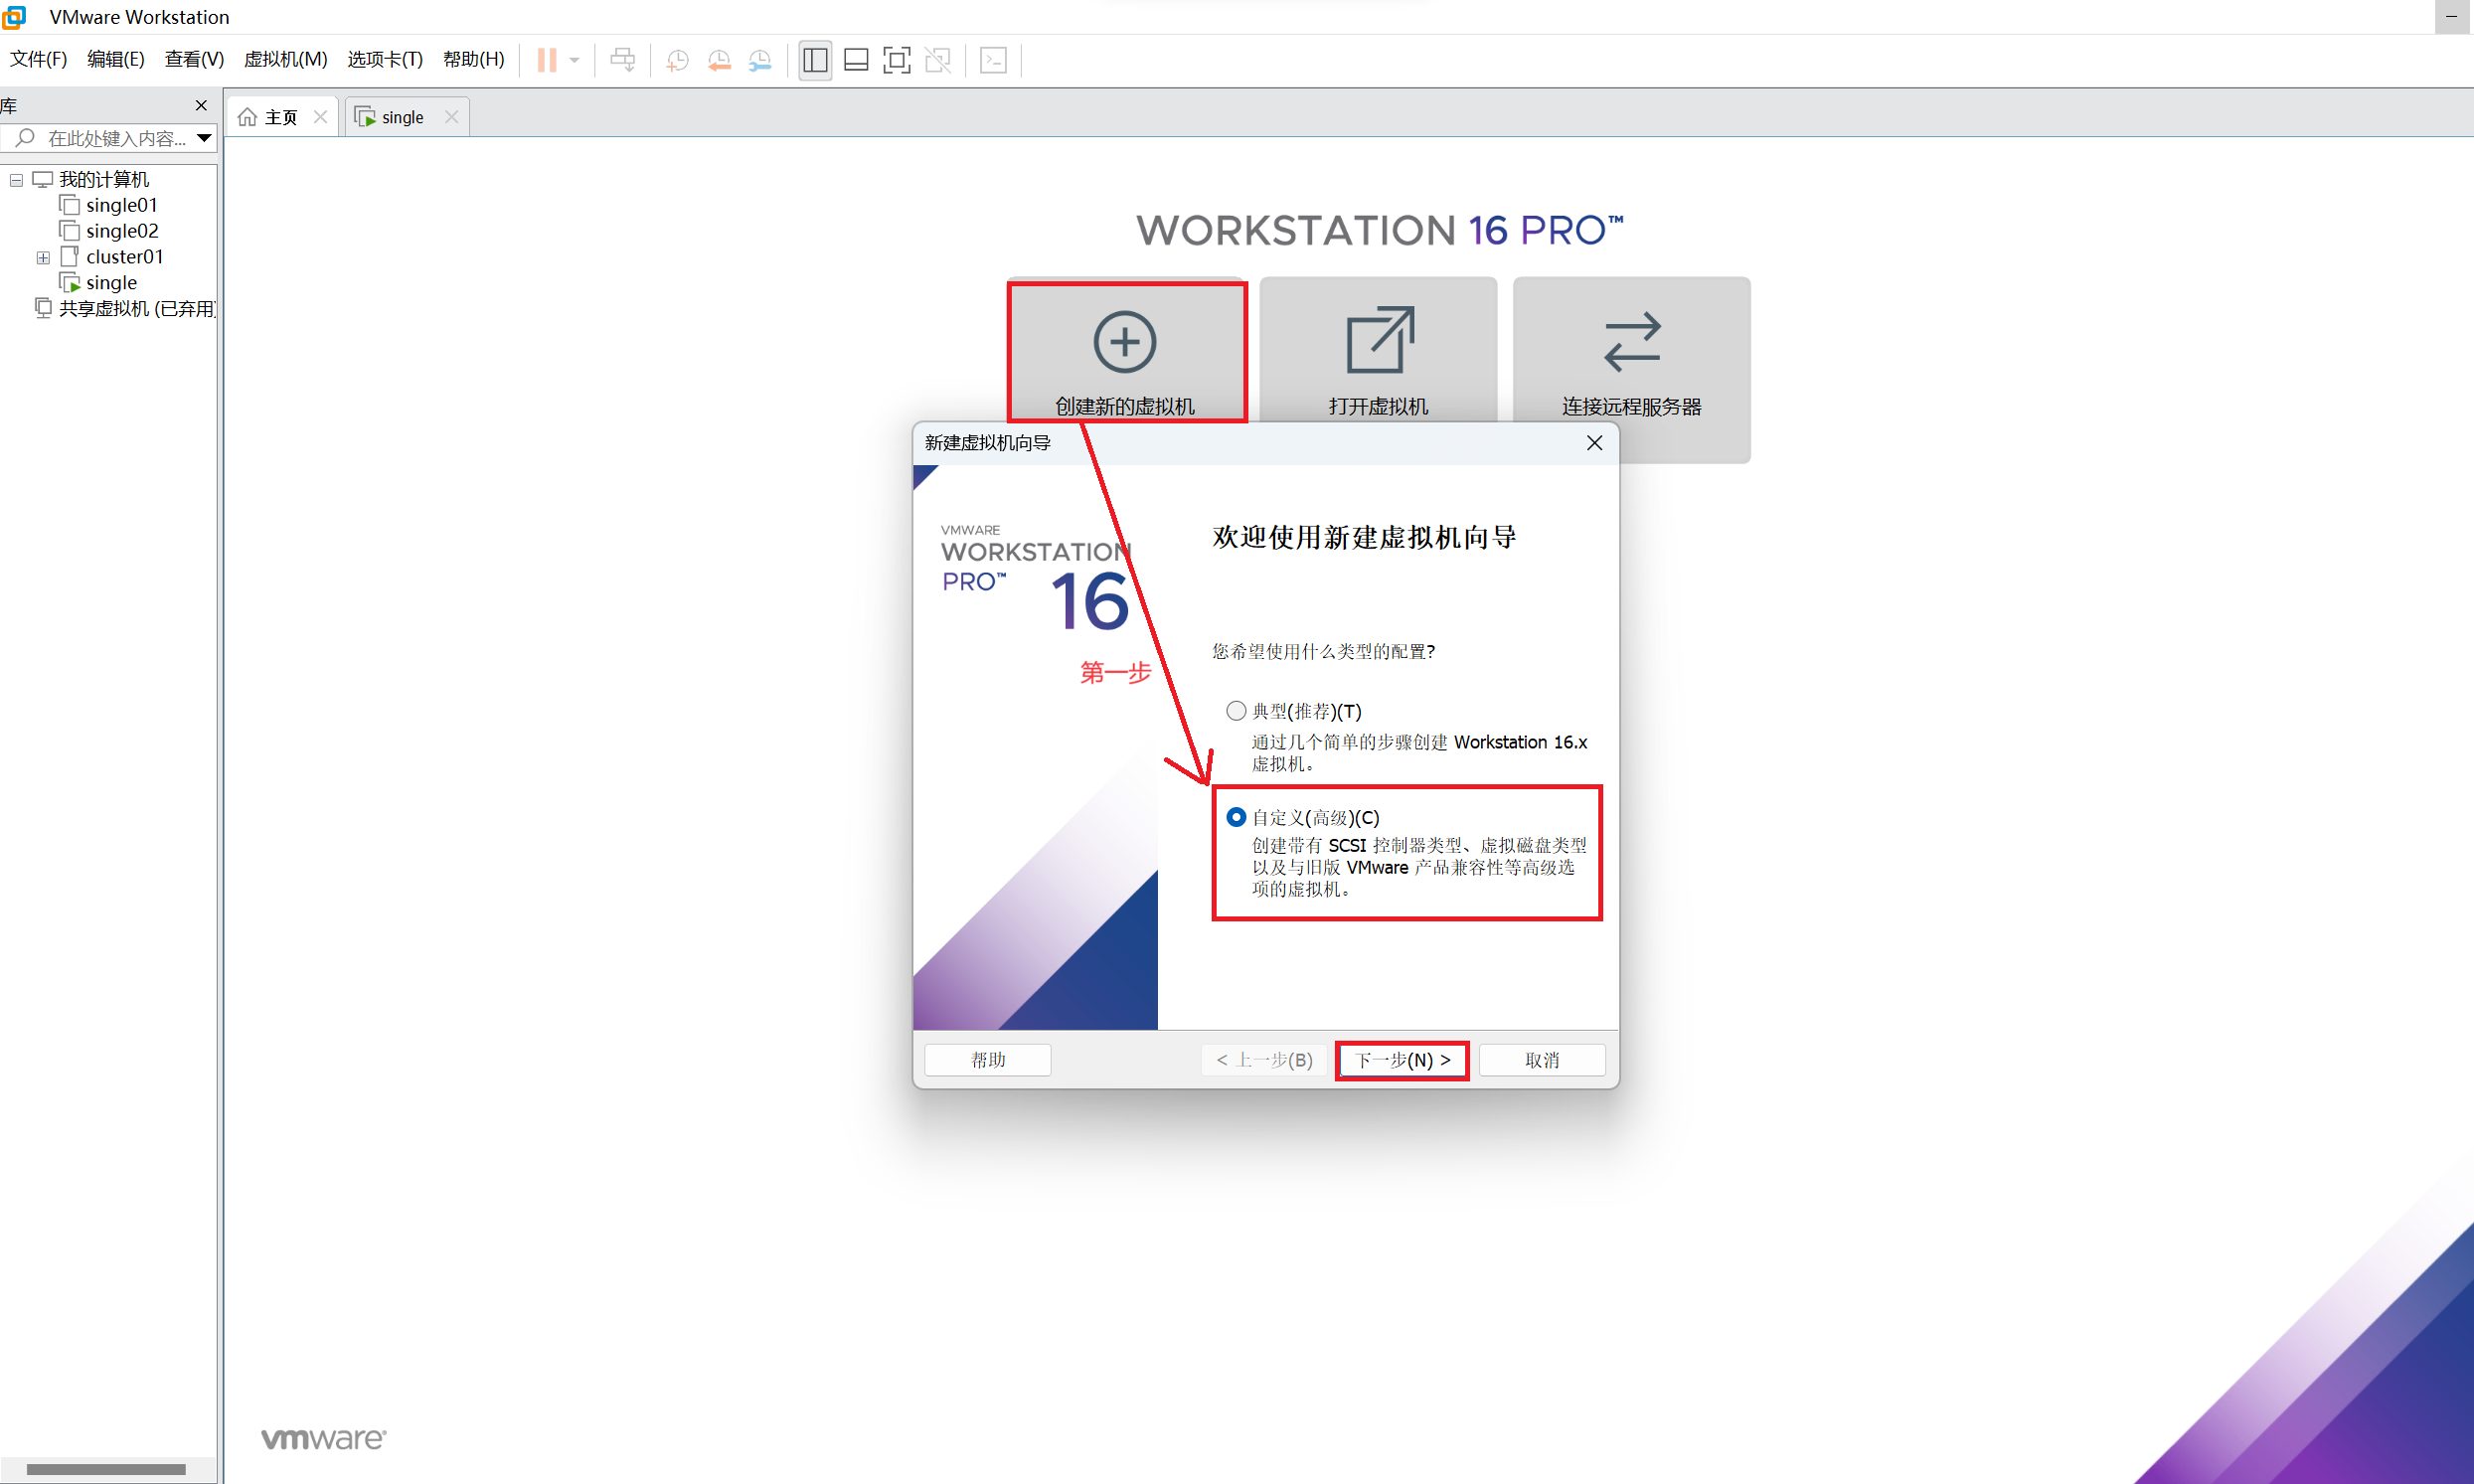
Task: Click the console view toolbar icon
Action: (x=993, y=60)
